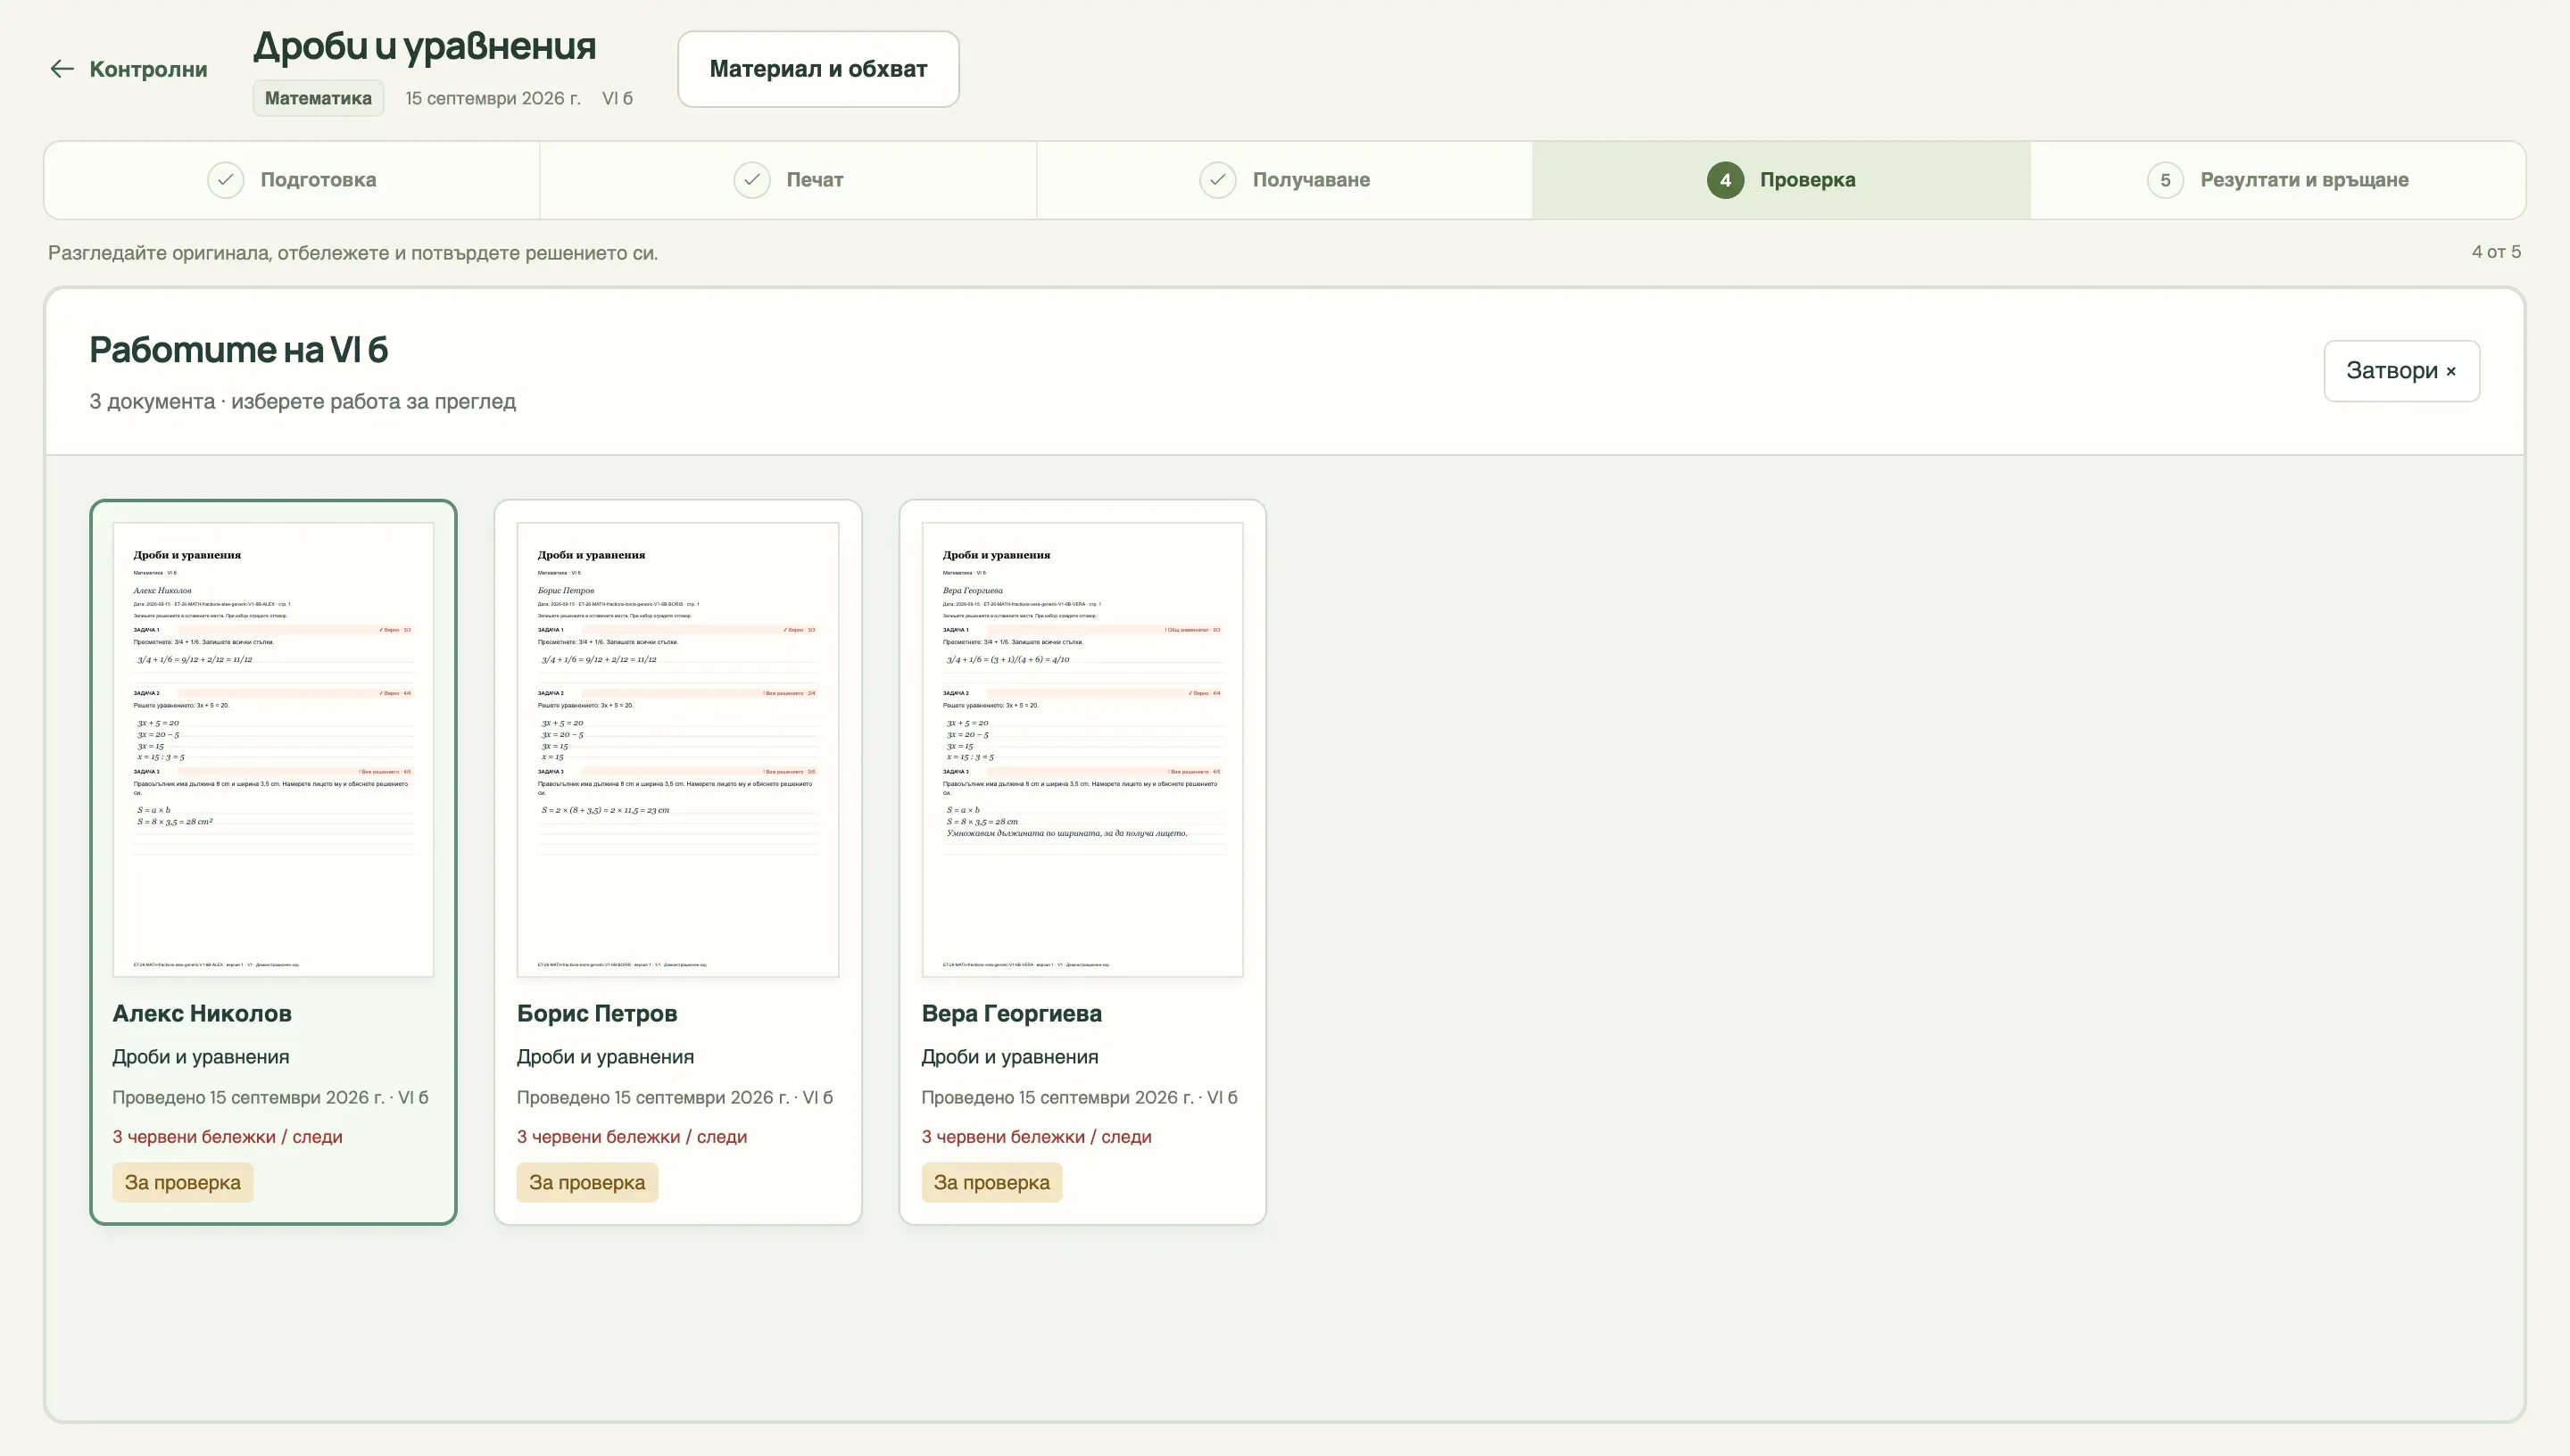
Task: Click the Математика subject tag
Action: pyautogui.click(x=318, y=98)
